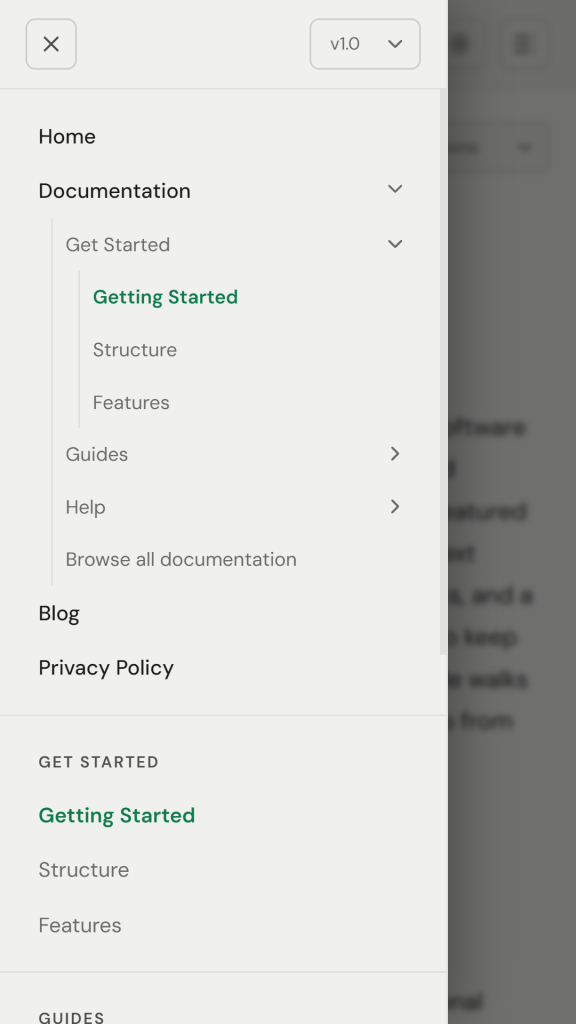Viewport: 576px width, 1024px height.
Task: Collapse the Documentation section chevron
Action: 395,189
